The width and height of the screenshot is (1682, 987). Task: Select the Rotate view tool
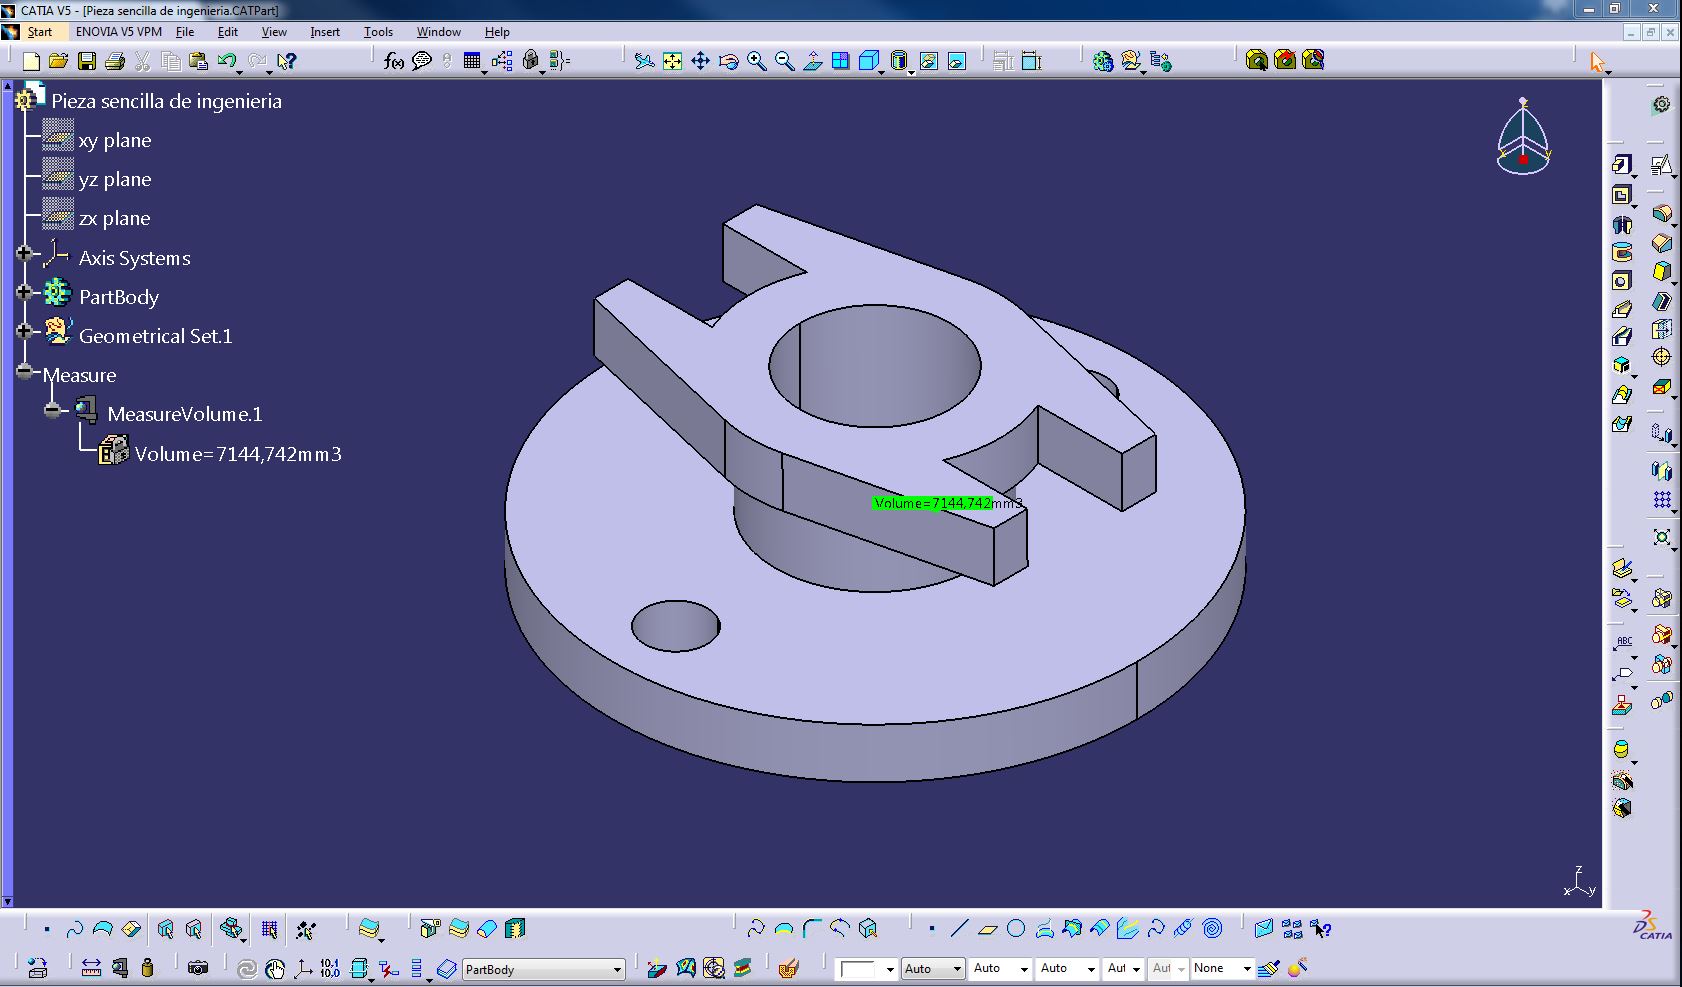(728, 62)
